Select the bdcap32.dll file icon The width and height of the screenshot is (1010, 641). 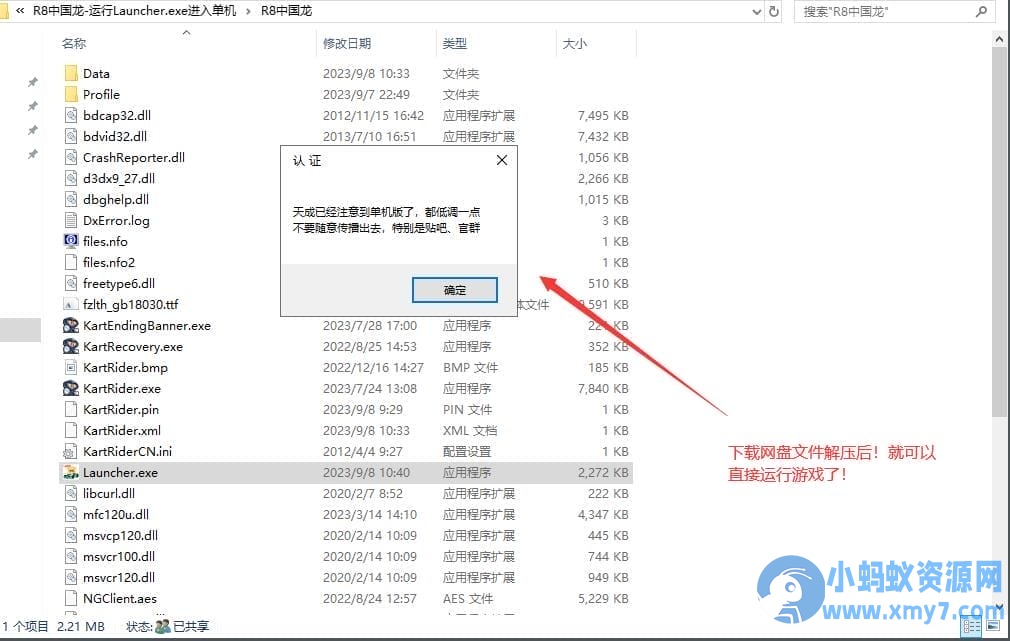[71, 115]
